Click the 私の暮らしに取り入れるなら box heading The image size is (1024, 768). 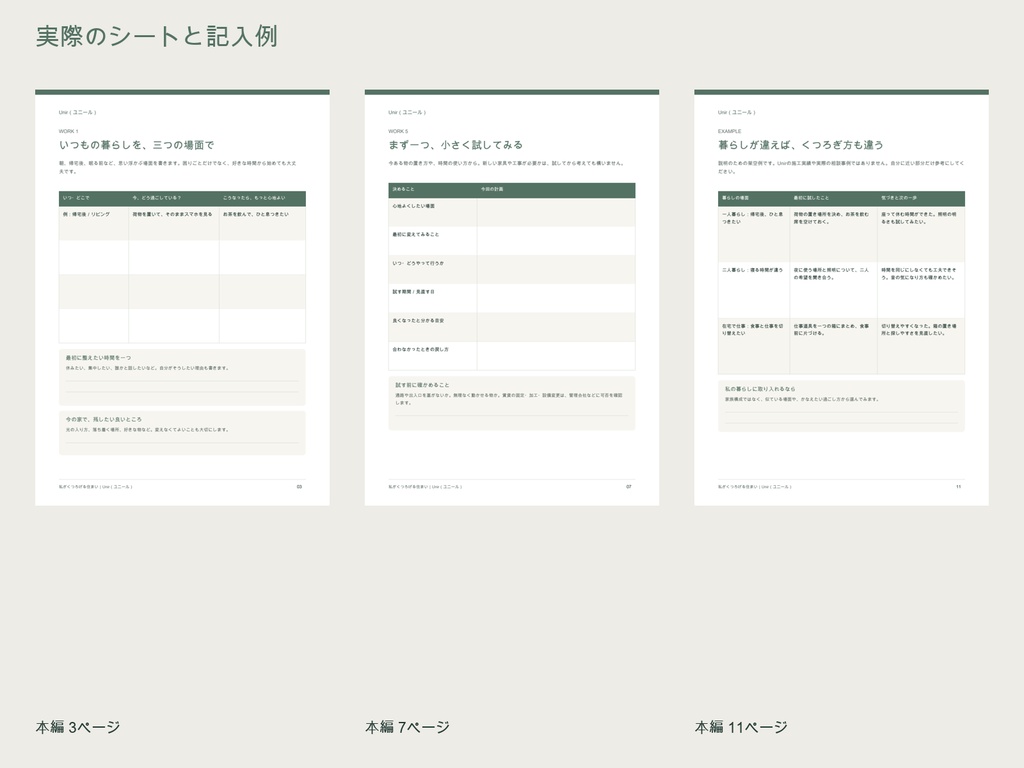tap(760, 389)
